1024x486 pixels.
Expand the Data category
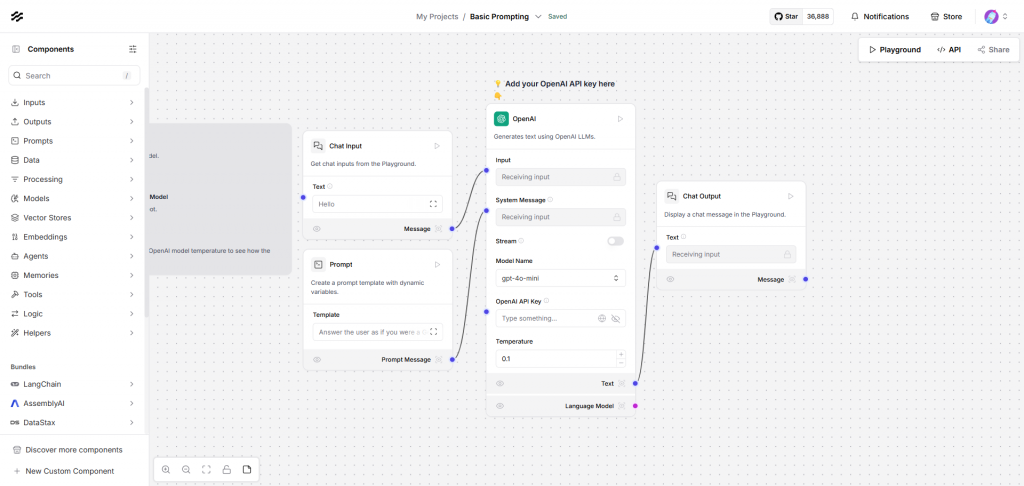click(73, 160)
